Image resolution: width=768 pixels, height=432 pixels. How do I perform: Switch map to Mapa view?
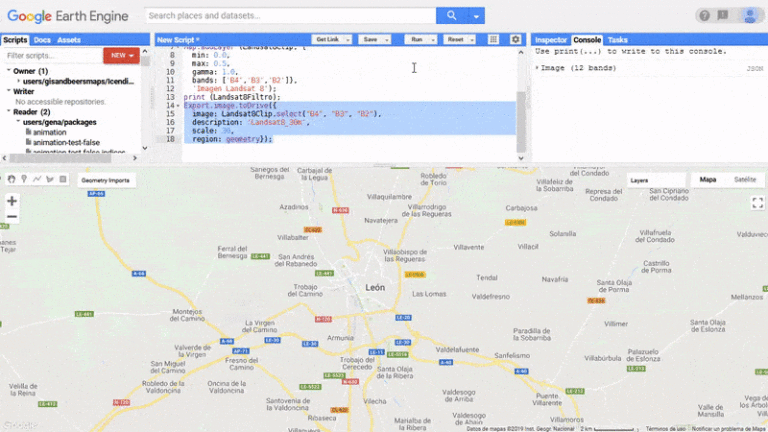[x=708, y=180]
